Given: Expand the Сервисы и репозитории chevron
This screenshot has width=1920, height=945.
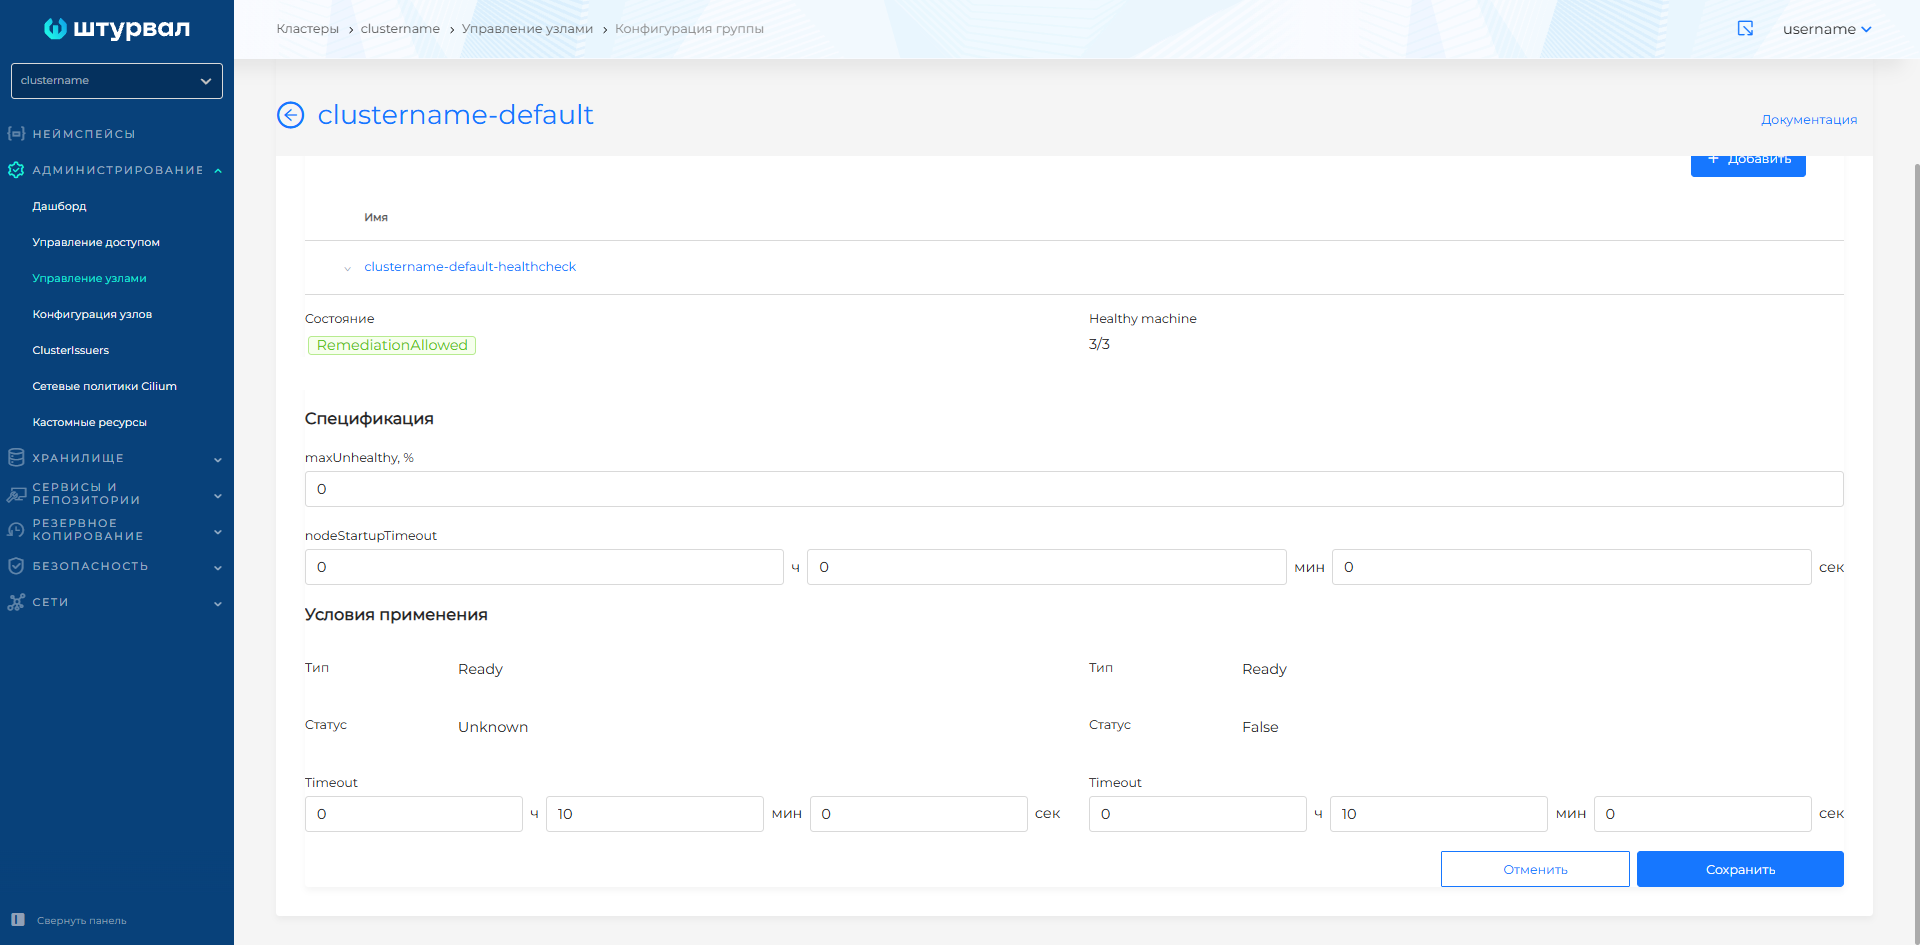Looking at the screenshot, I should [218, 496].
